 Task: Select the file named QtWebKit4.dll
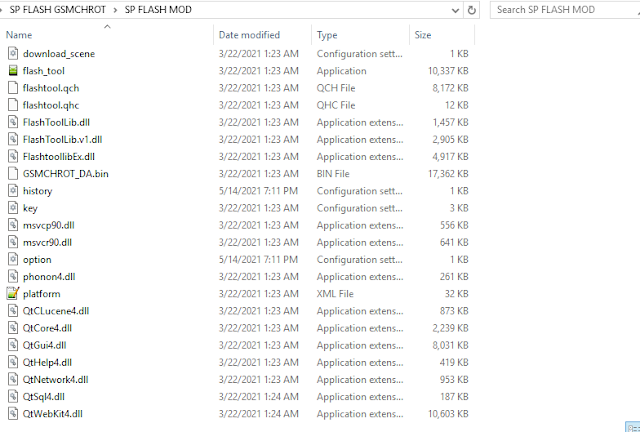click(53, 414)
